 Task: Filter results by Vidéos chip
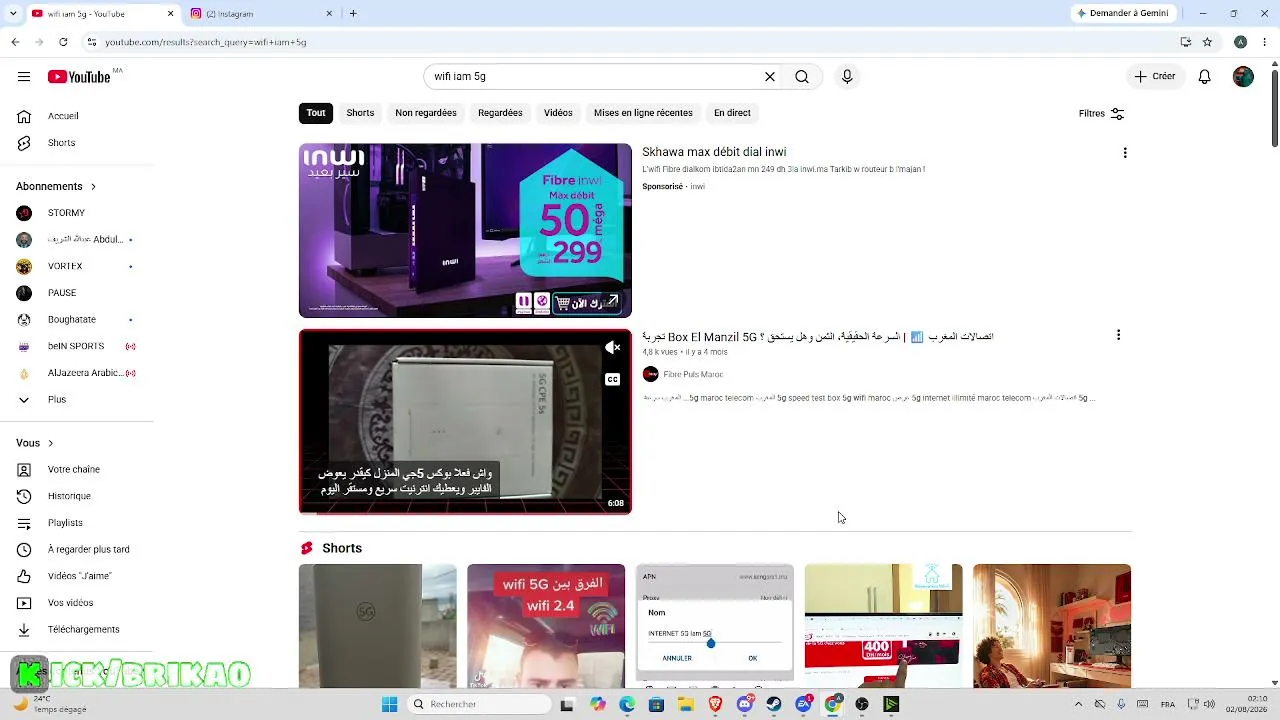[558, 113]
